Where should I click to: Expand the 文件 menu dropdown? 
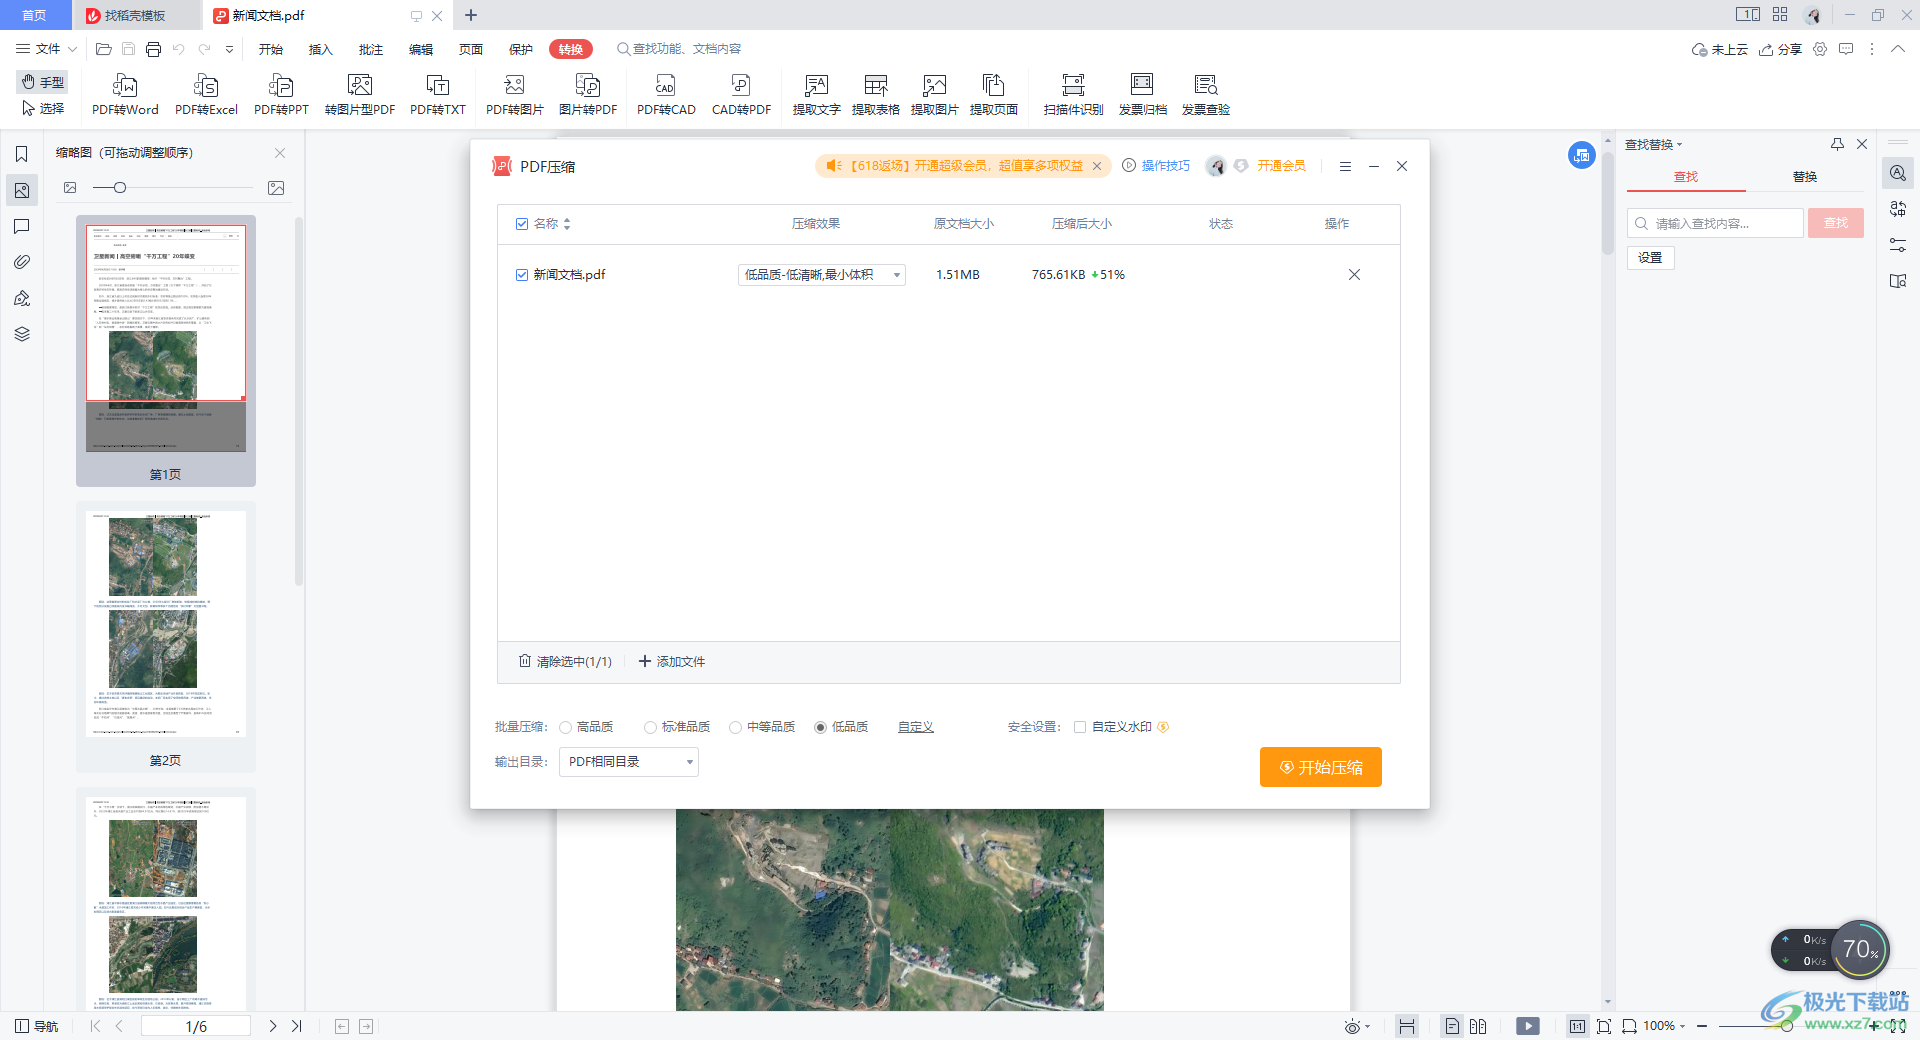coord(47,49)
